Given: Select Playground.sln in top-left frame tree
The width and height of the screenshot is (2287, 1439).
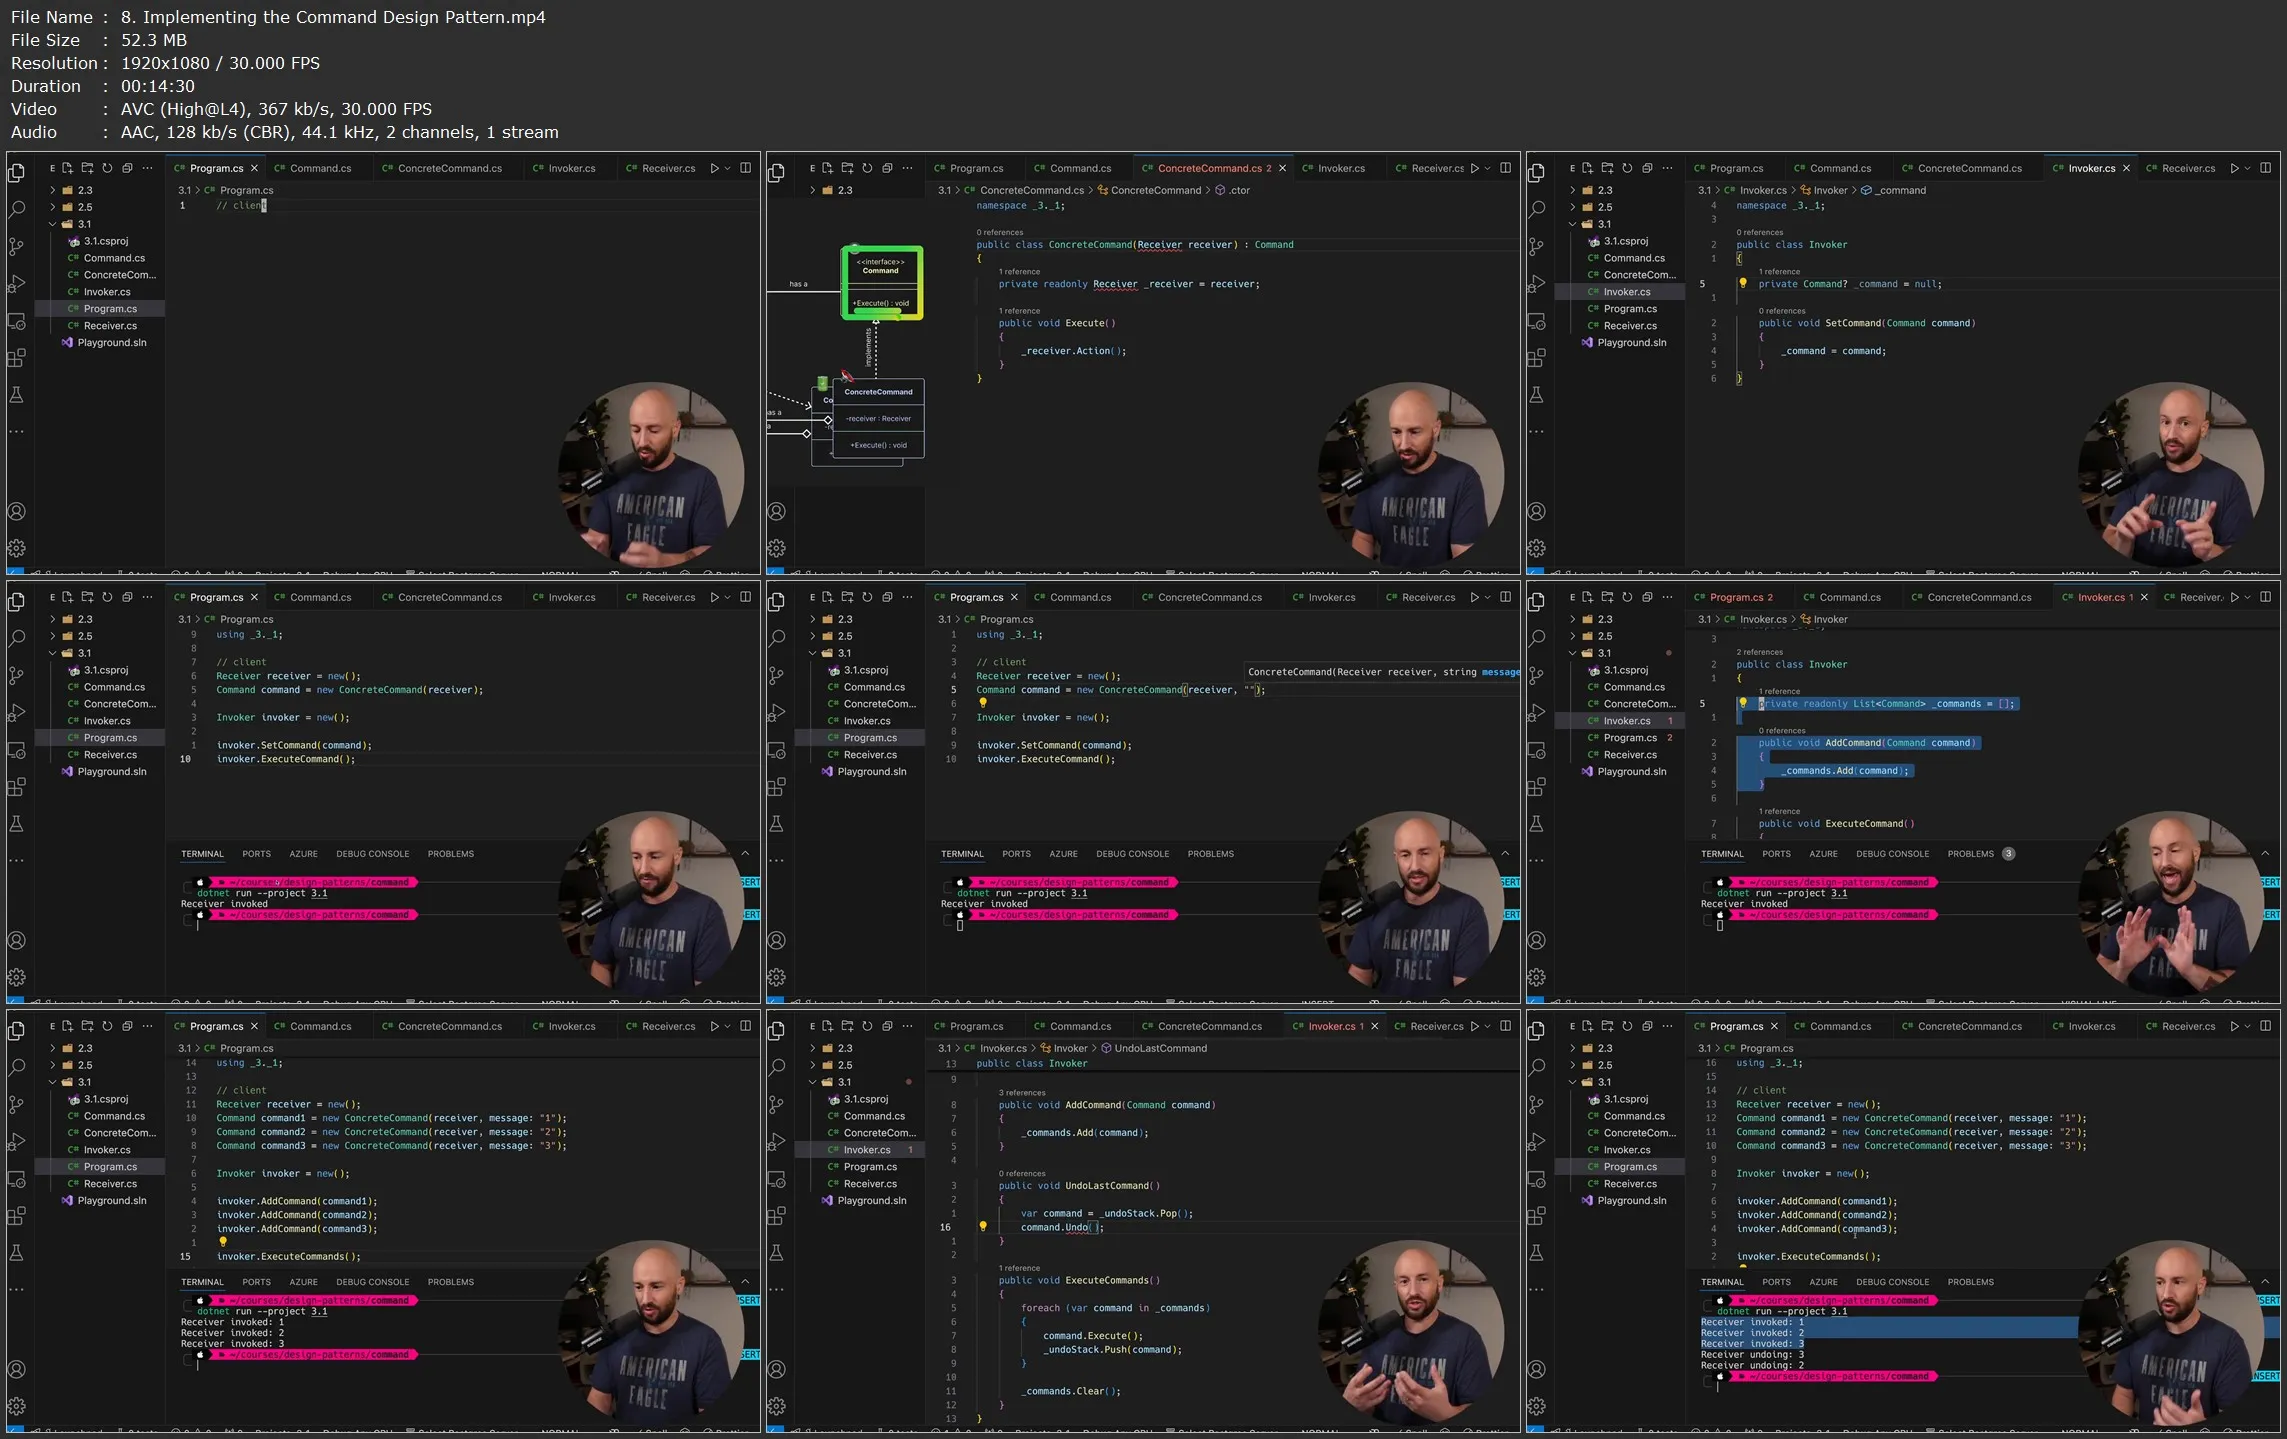Looking at the screenshot, I should 103,342.
